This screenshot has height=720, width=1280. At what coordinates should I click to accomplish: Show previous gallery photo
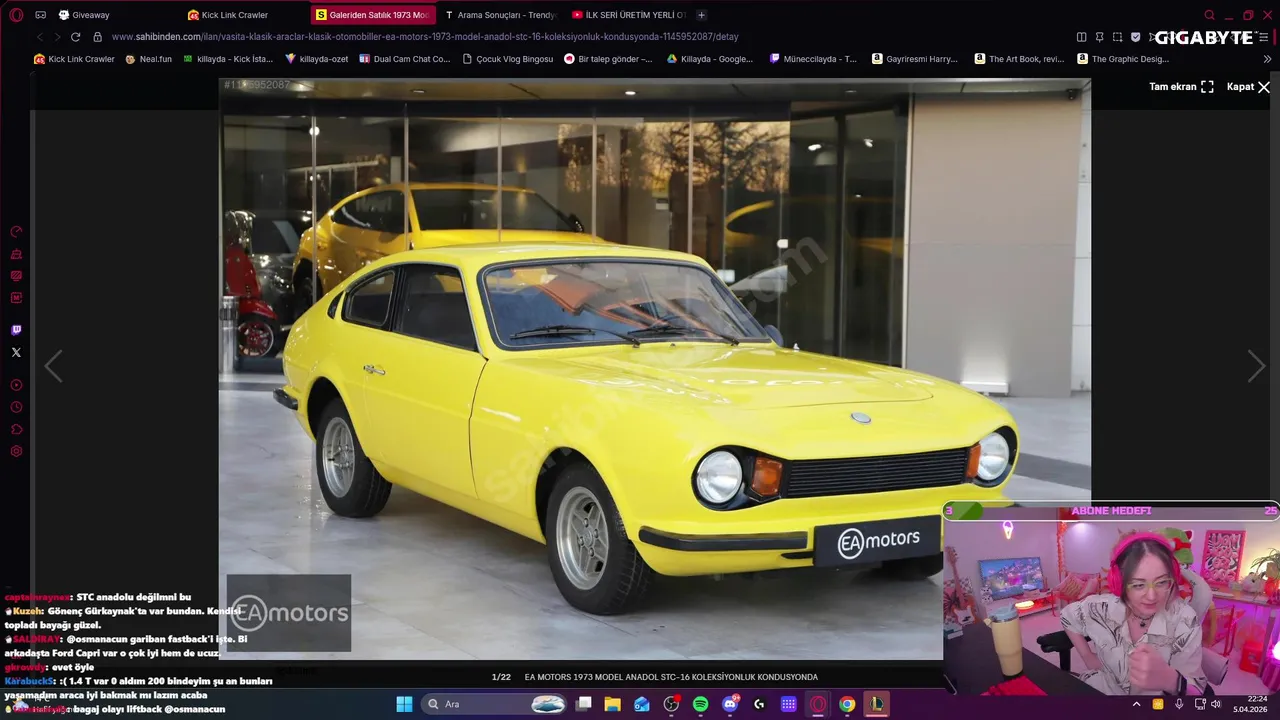[53, 366]
